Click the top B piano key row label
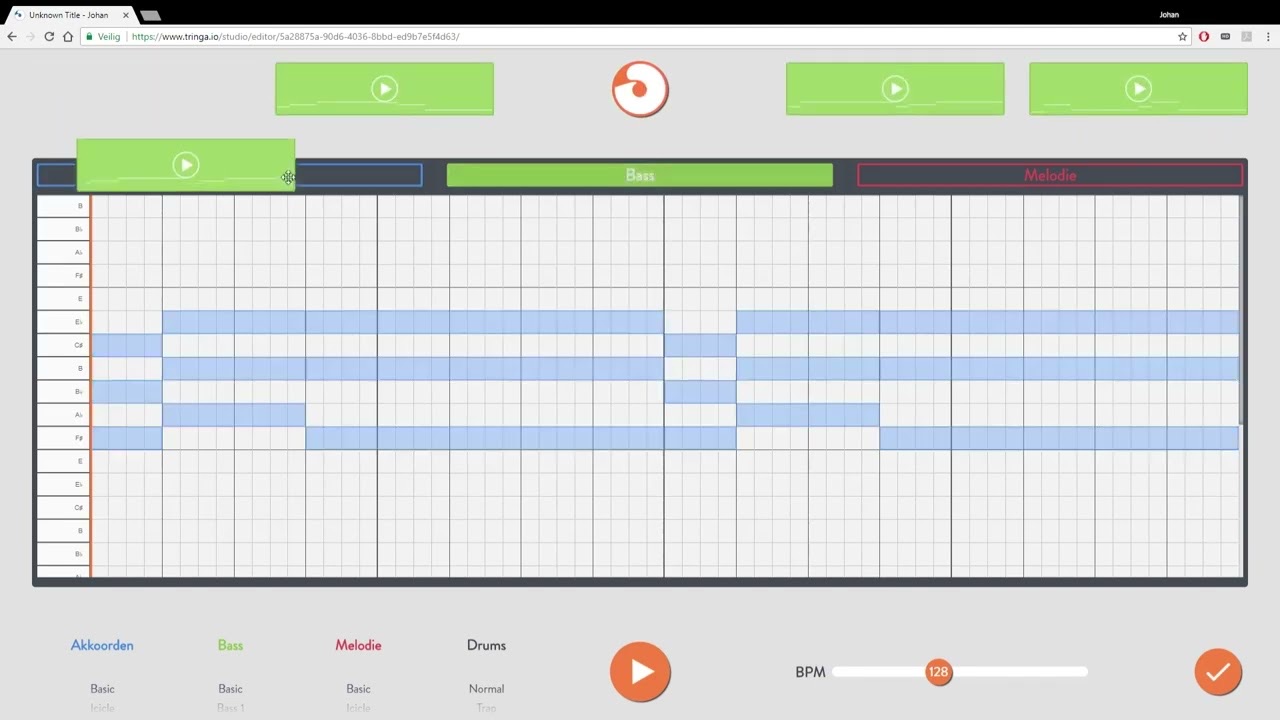The image size is (1280, 720). point(63,206)
